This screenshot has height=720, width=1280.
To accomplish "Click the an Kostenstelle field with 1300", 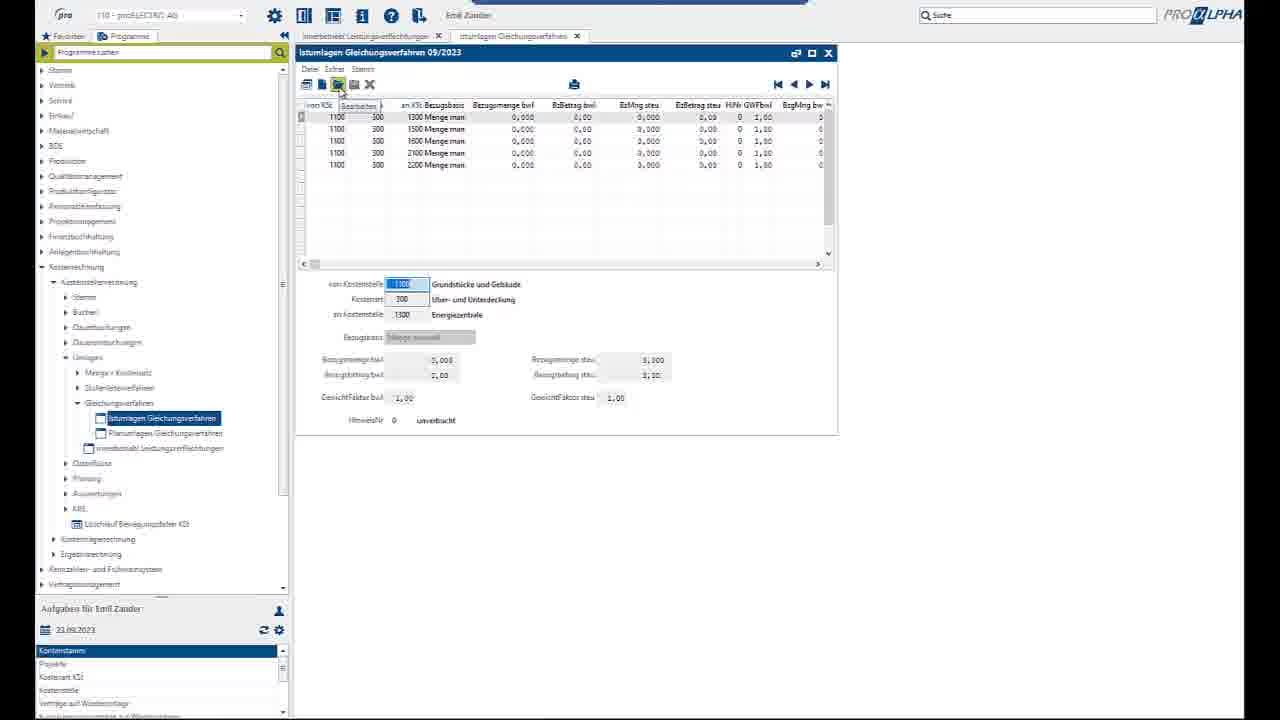I will tap(407, 315).
